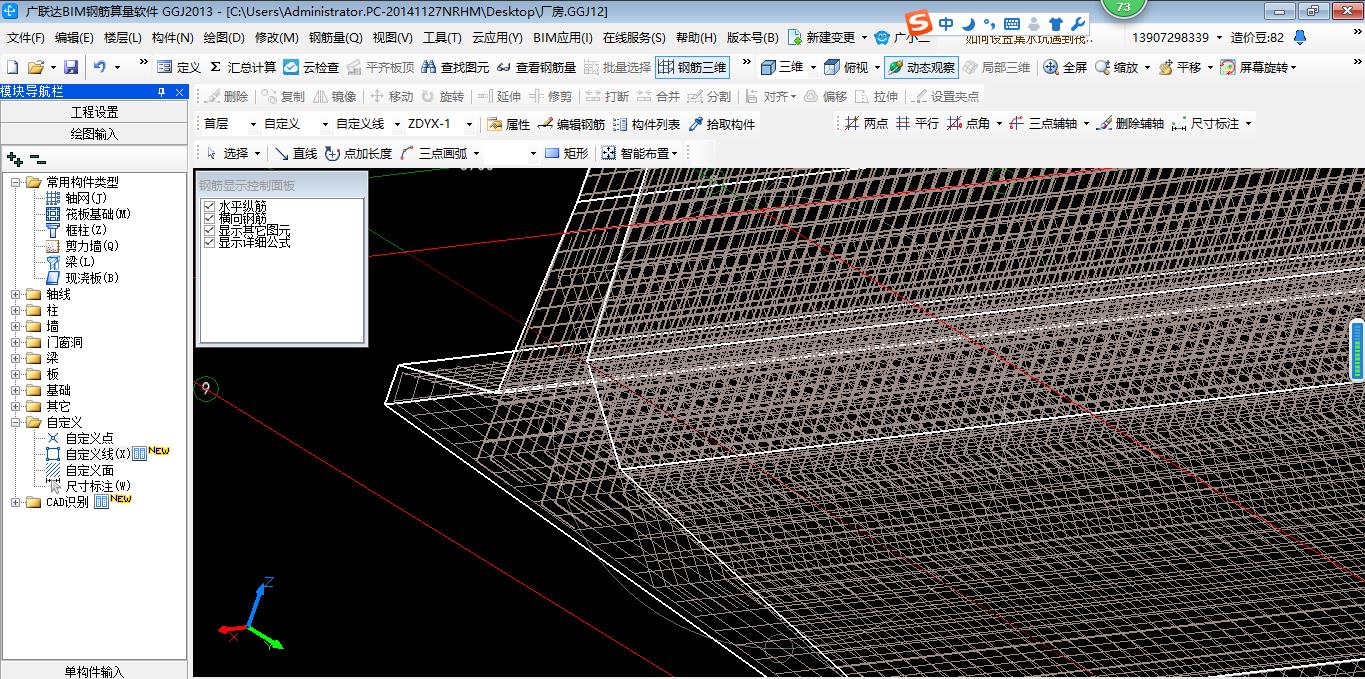Expand the 基础 tree folder
Image resolution: width=1365 pixels, height=679 pixels.
[x=16, y=390]
